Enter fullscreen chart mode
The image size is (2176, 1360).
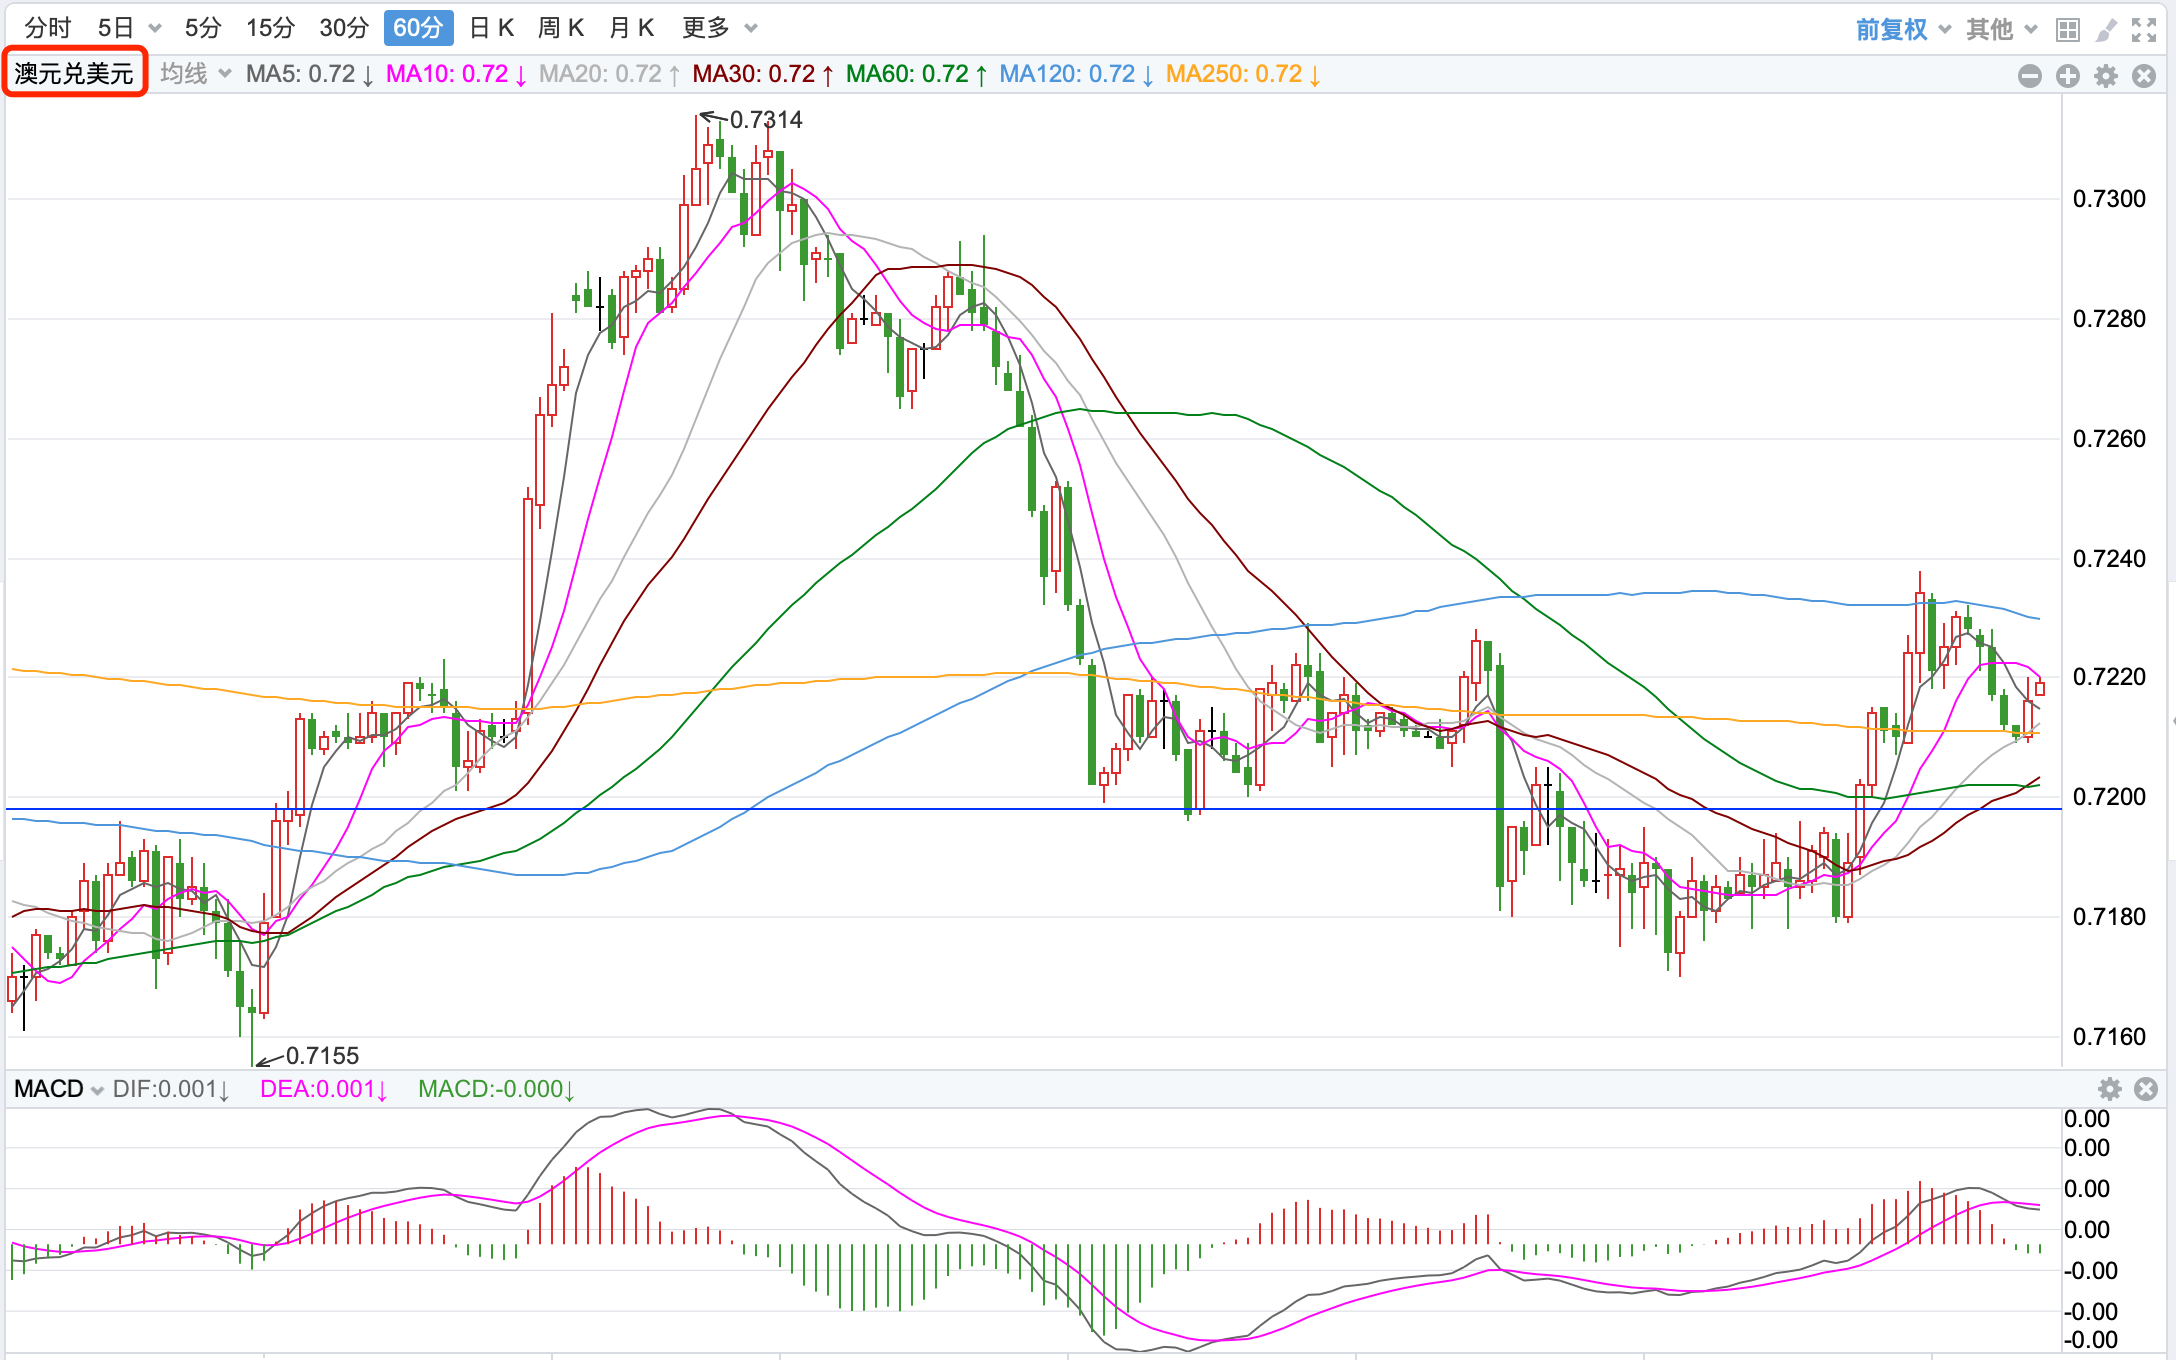pos(2144,29)
